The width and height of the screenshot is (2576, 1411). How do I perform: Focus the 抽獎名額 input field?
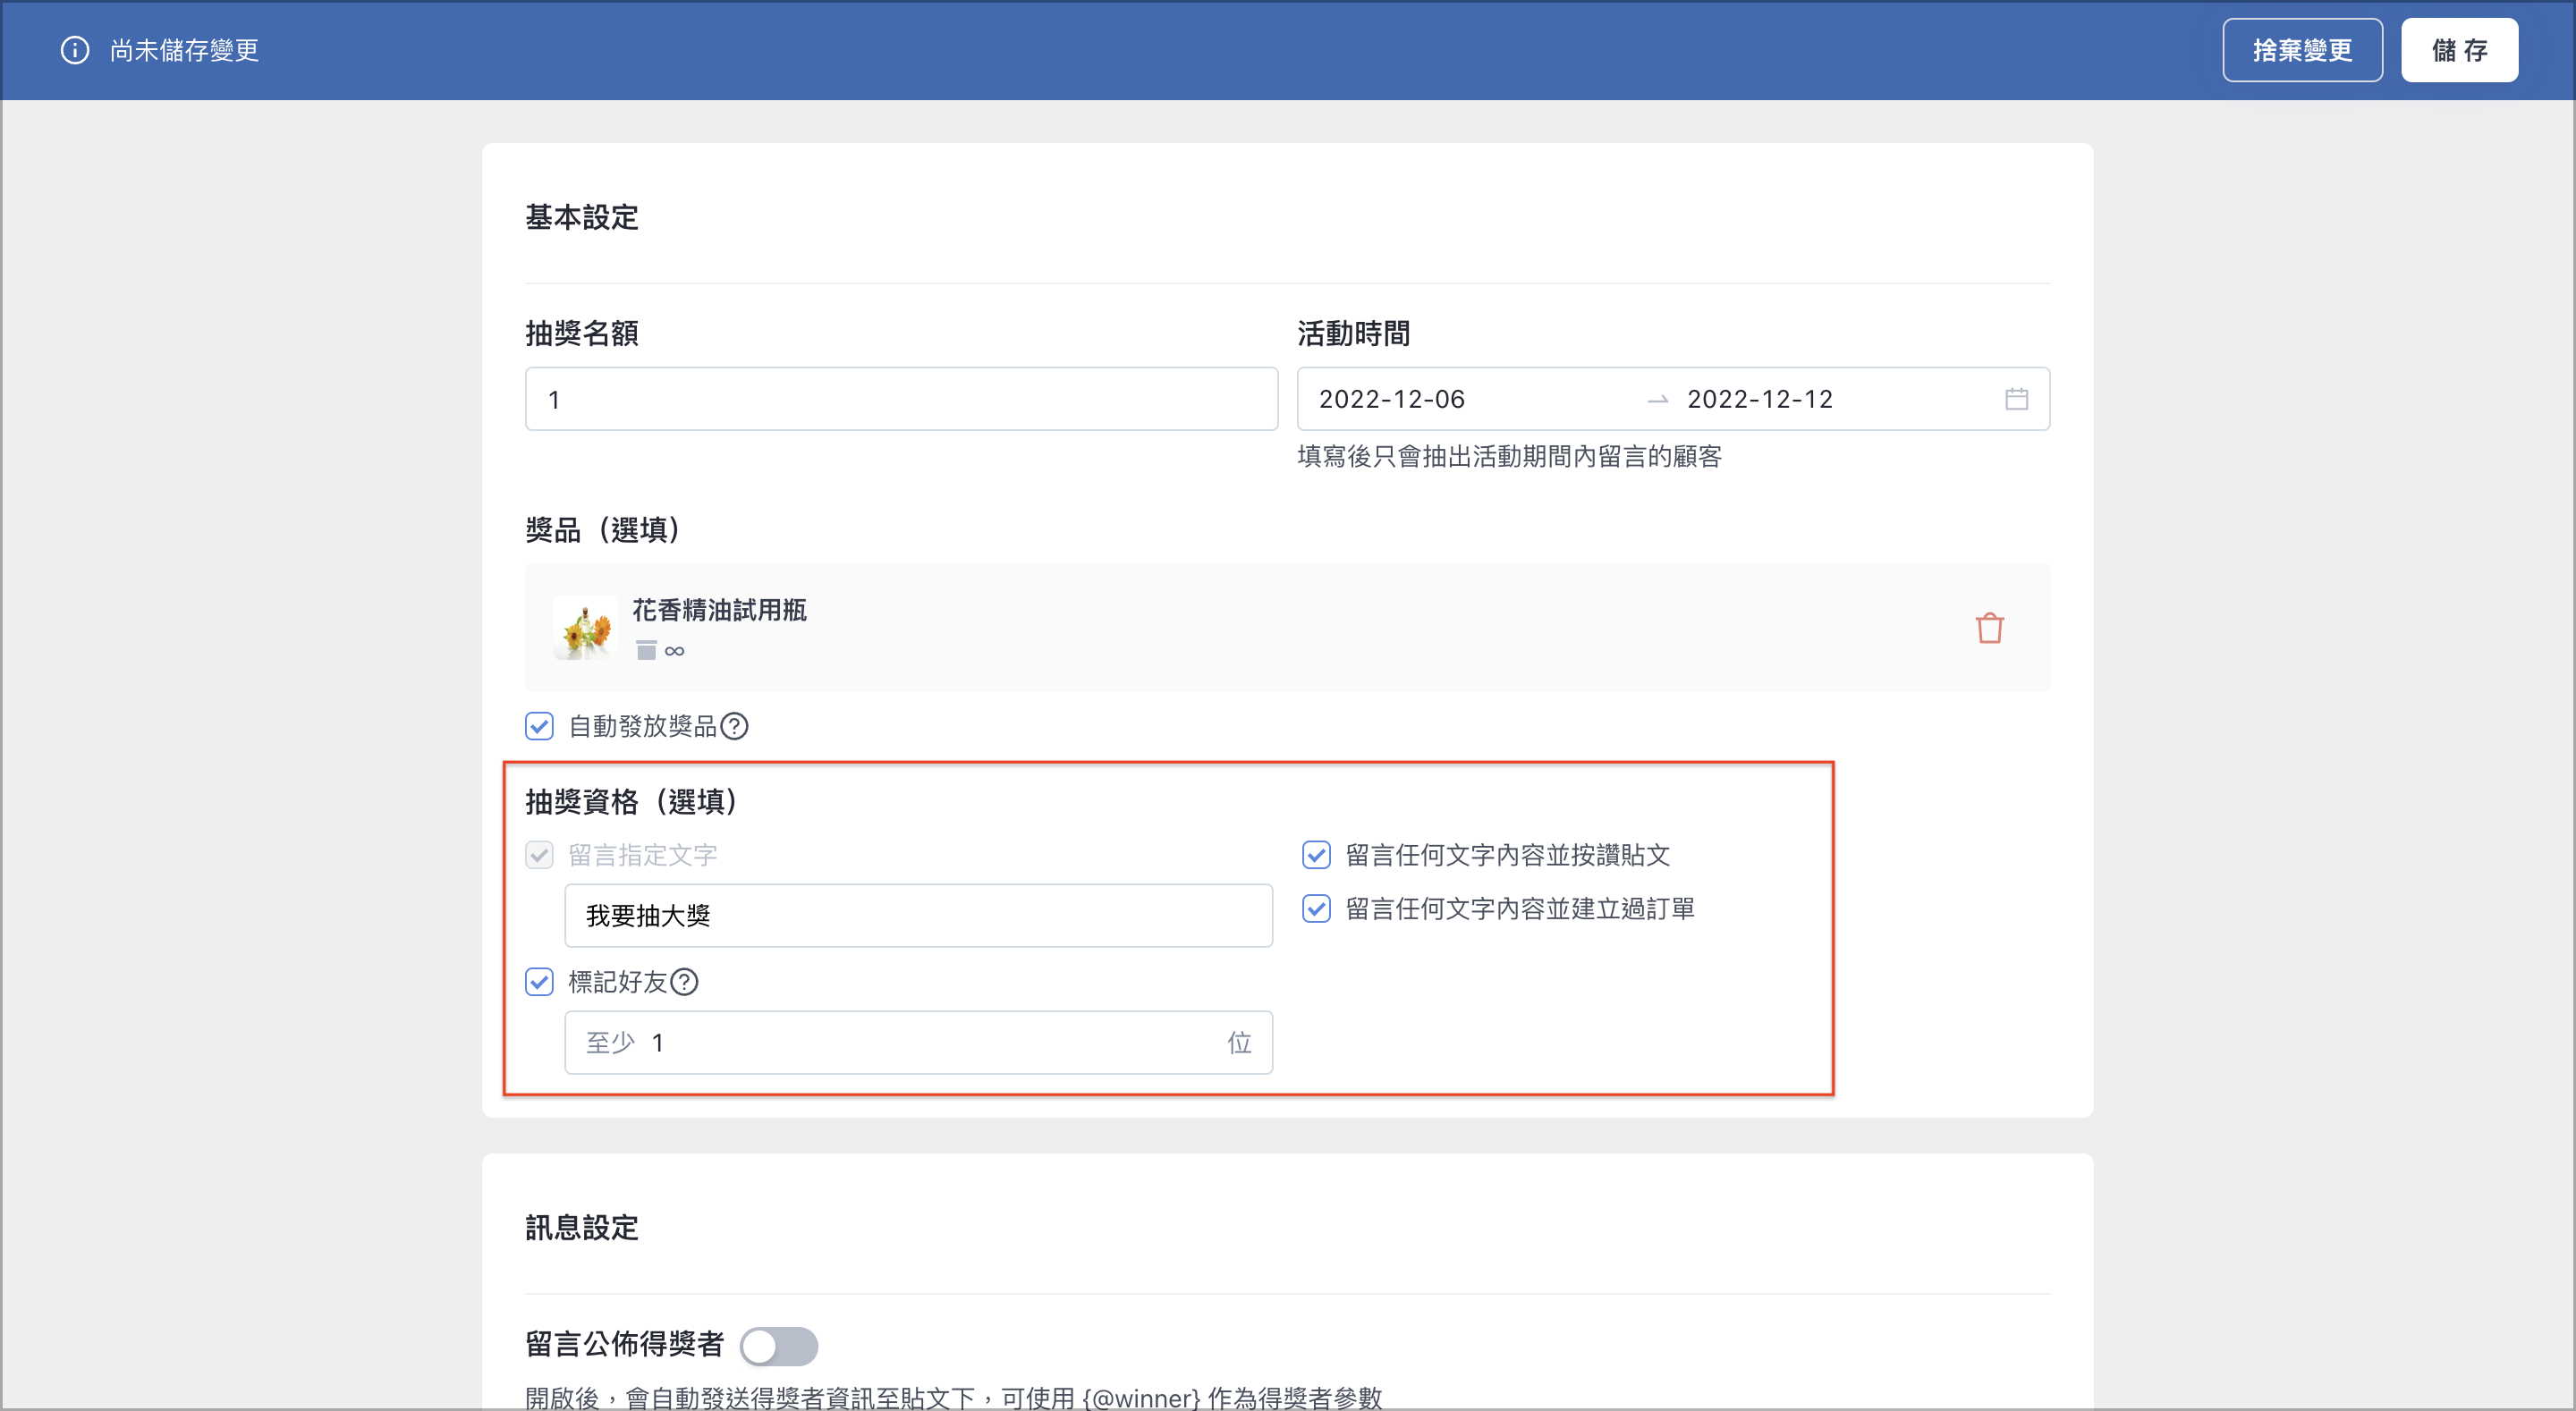tap(901, 399)
